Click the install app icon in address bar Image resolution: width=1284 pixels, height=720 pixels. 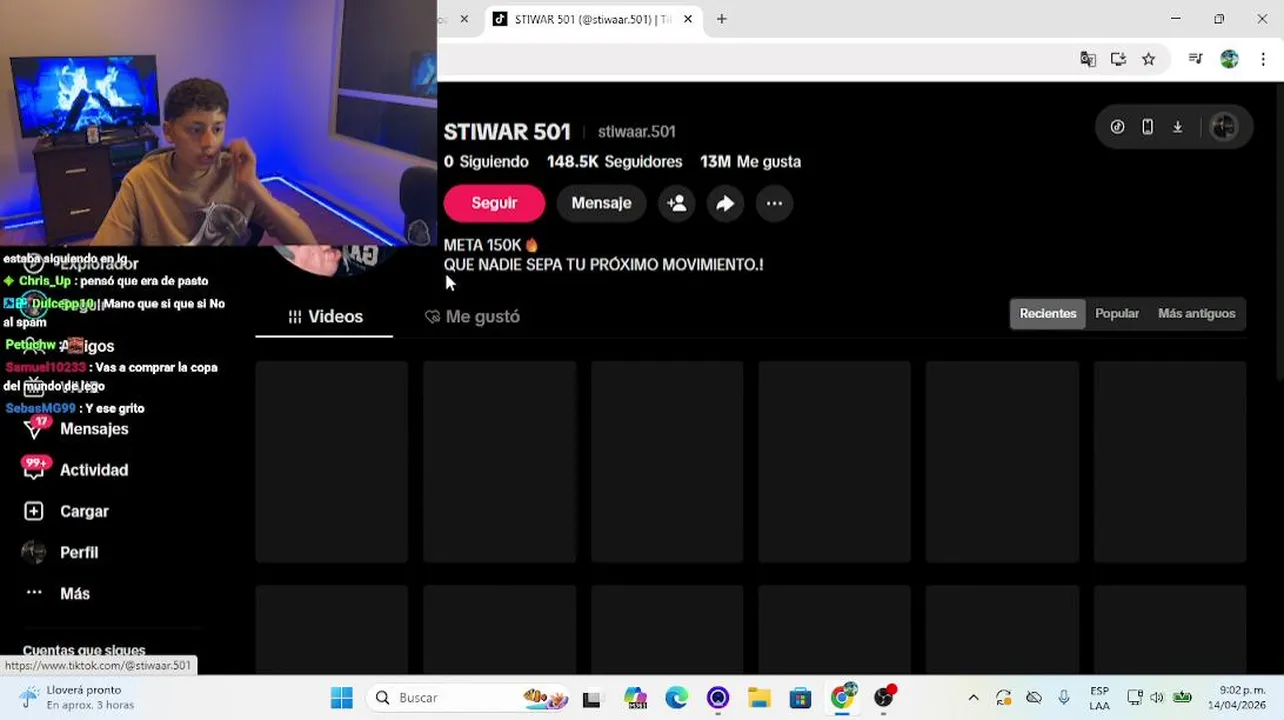tap(1118, 59)
